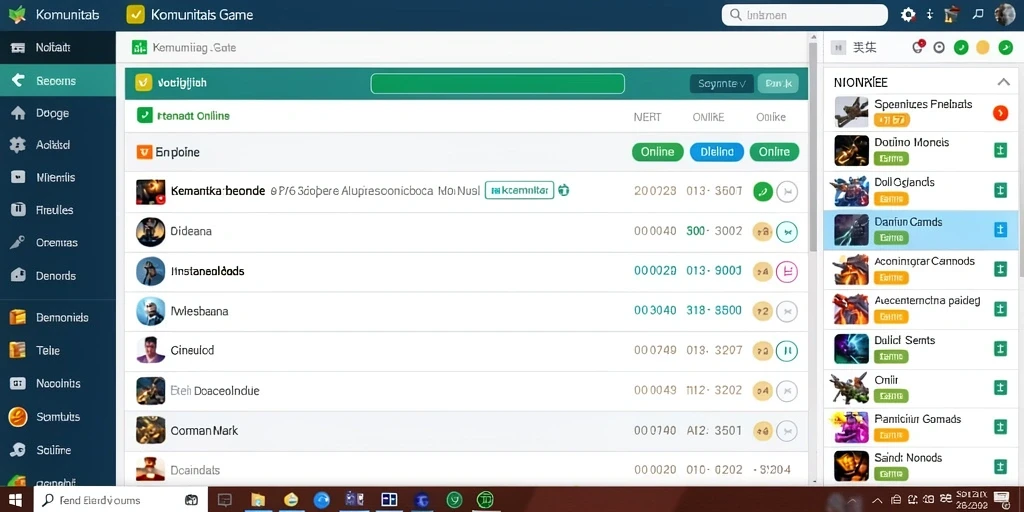Click the green bar in the teal header

(498, 84)
